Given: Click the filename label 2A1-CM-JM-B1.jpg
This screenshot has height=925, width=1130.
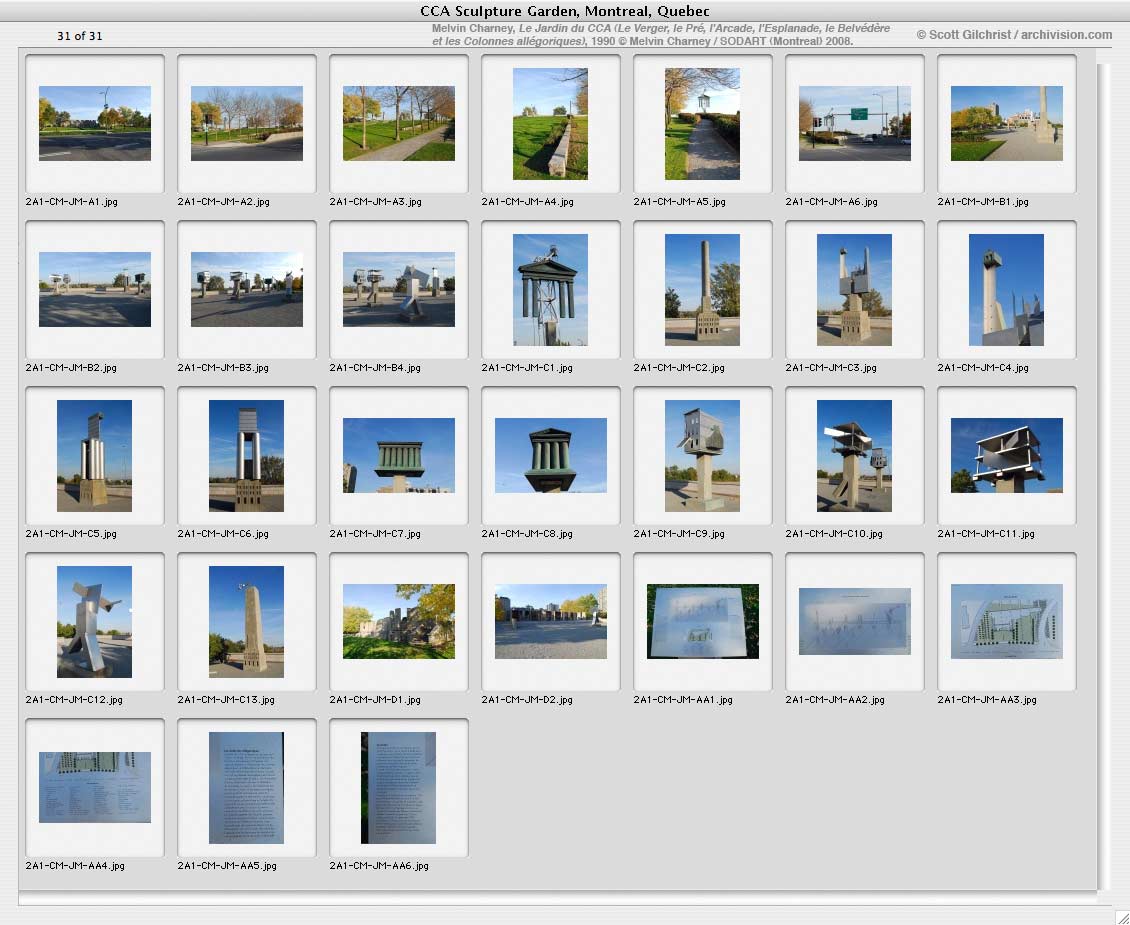Looking at the screenshot, I should [983, 202].
